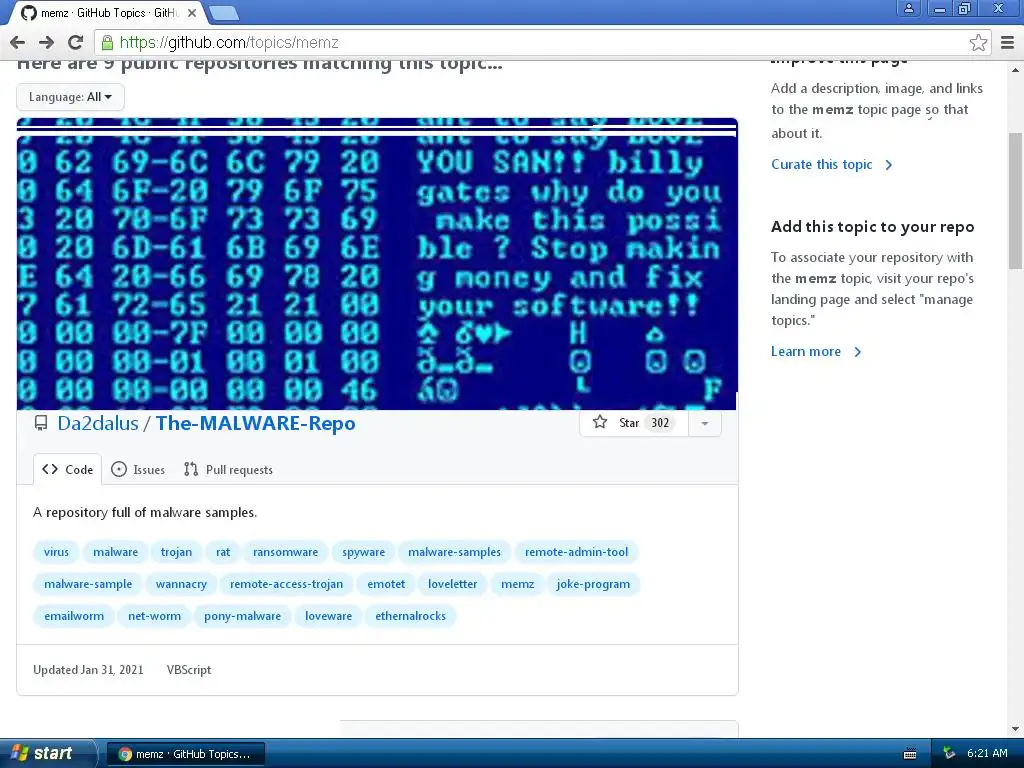Screen dimensions: 1024x768
Task: Click the MEMZ hex dump preview image
Action: click(x=377, y=264)
